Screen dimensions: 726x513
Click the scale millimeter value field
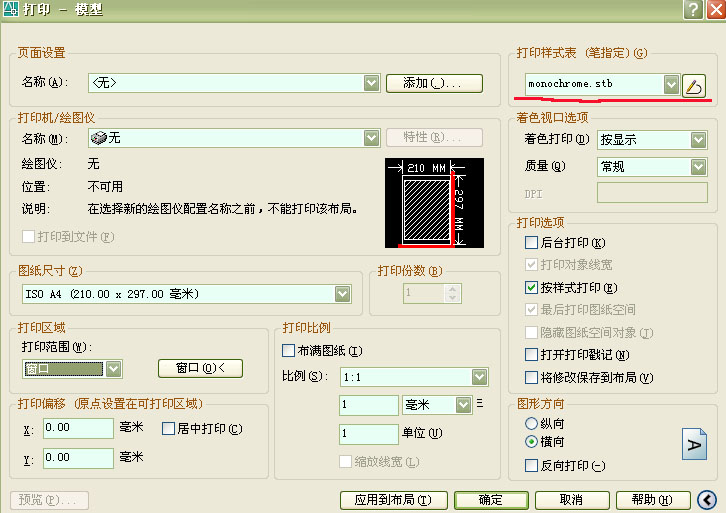click(x=369, y=405)
